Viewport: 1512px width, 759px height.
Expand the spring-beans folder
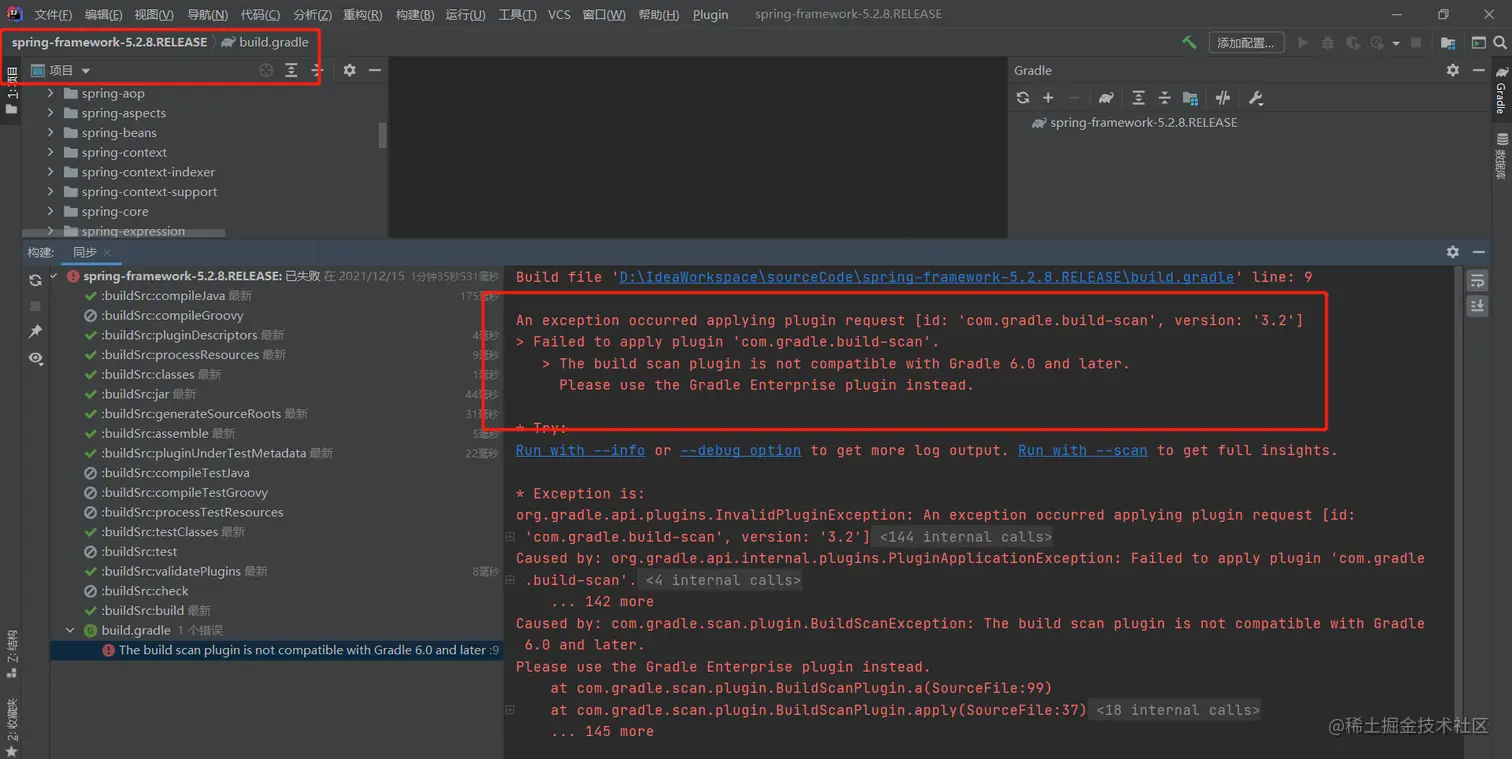[50, 133]
